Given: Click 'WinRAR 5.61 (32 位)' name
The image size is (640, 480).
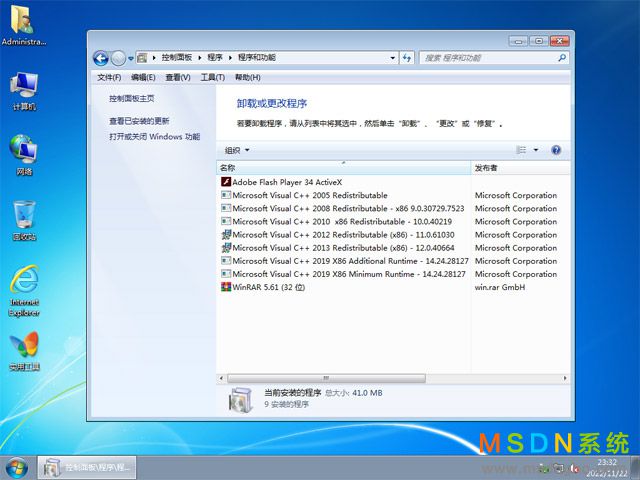Looking at the screenshot, I should tap(269, 287).
